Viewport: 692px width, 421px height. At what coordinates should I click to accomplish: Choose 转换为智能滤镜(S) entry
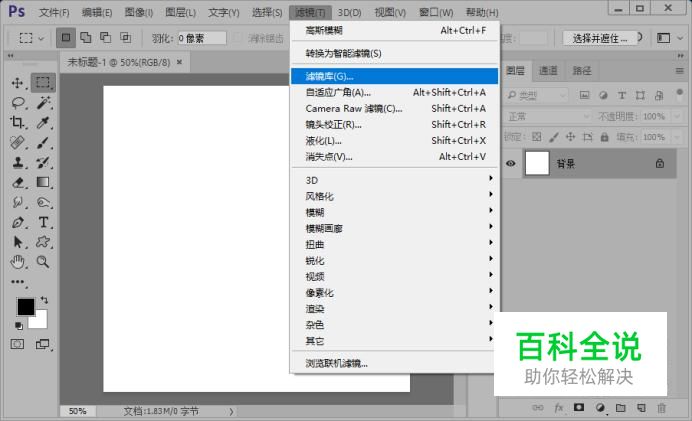click(394, 53)
